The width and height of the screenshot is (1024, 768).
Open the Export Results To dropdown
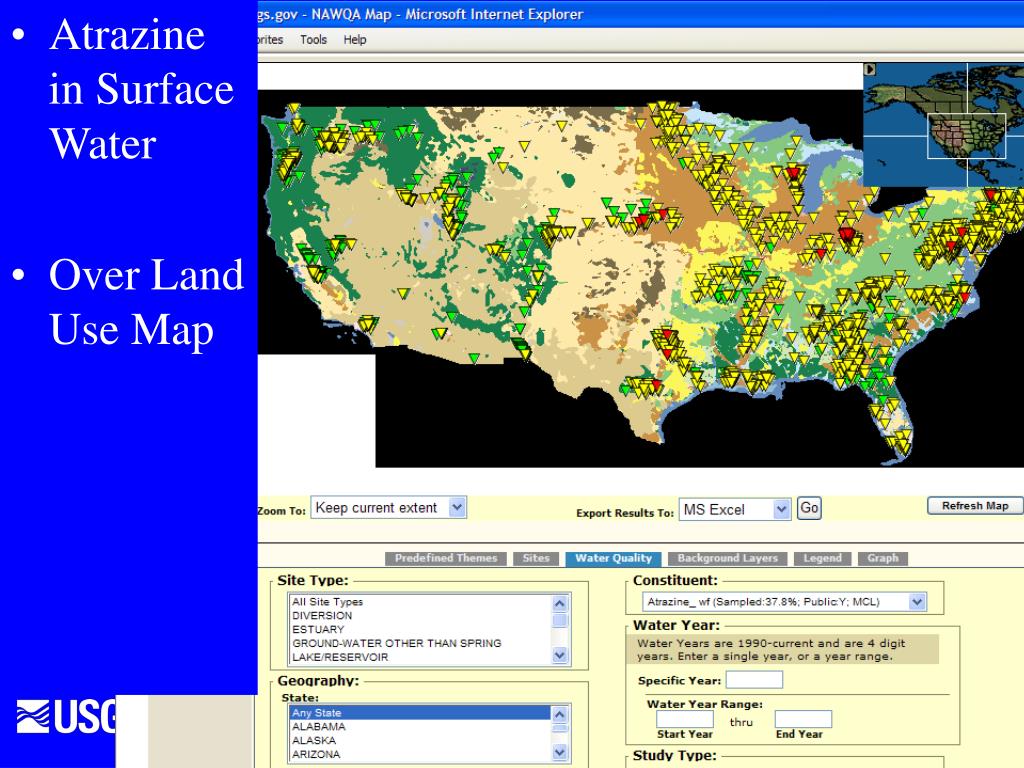735,509
